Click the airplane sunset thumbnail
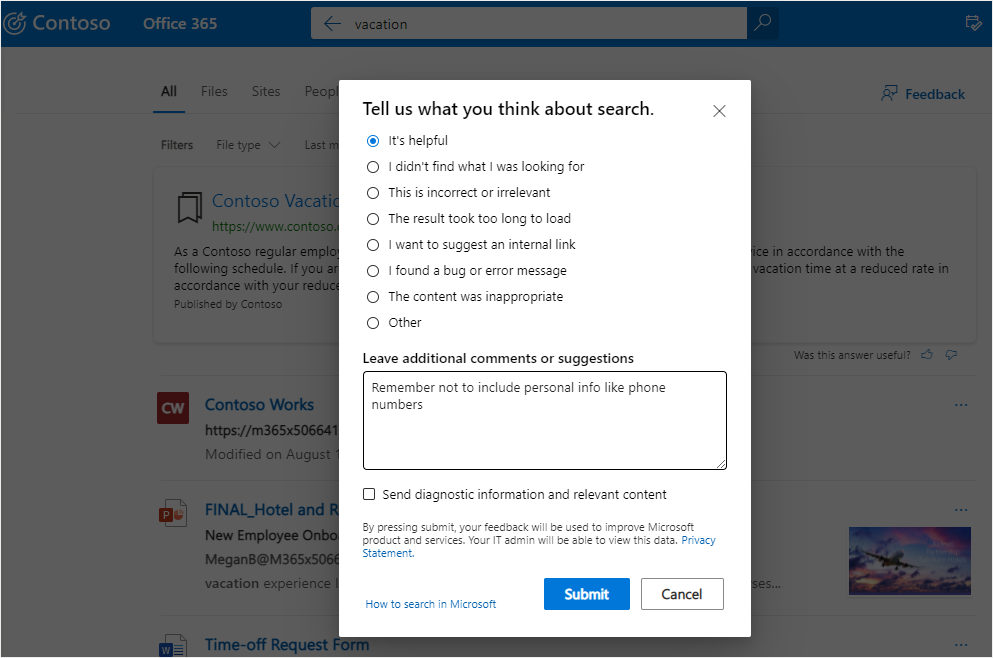This screenshot has height=658, width=993. tap(909, 561)
